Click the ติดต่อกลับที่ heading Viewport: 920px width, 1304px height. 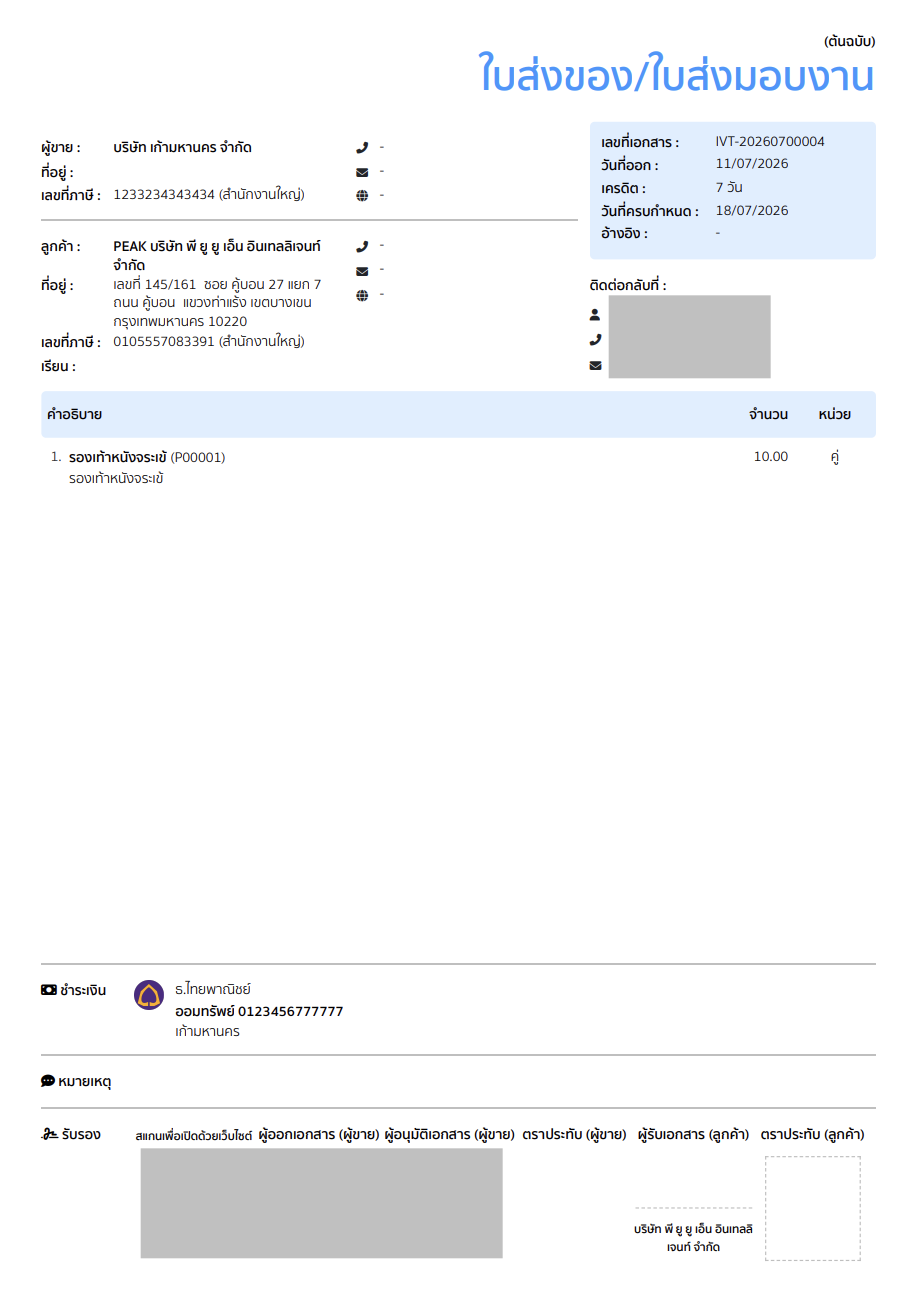pos(628,286)
